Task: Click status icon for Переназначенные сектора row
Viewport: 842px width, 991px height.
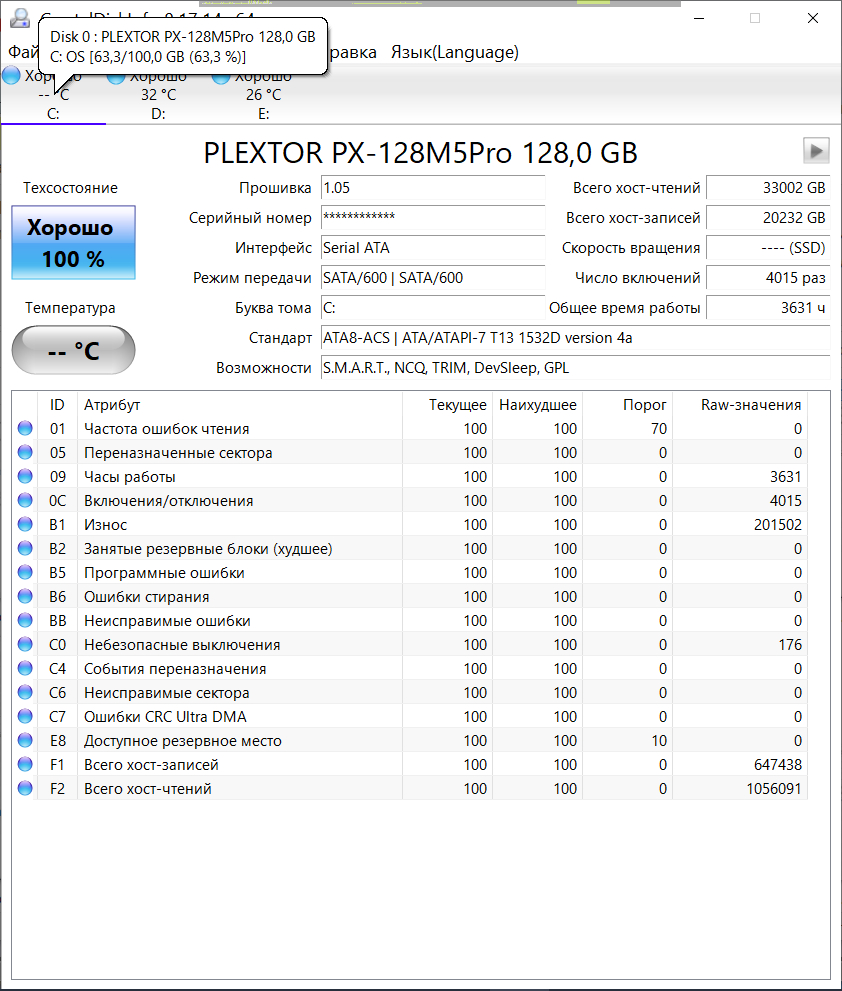Action: point(25,453)
